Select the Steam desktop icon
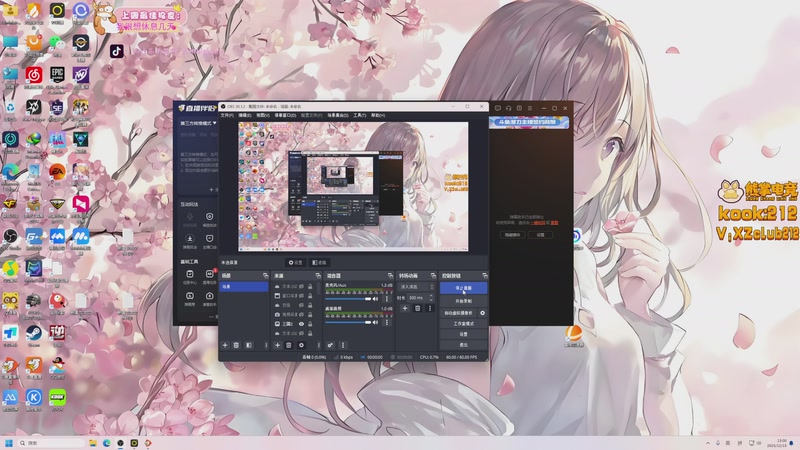800x450 pixels. click(34, 333)
